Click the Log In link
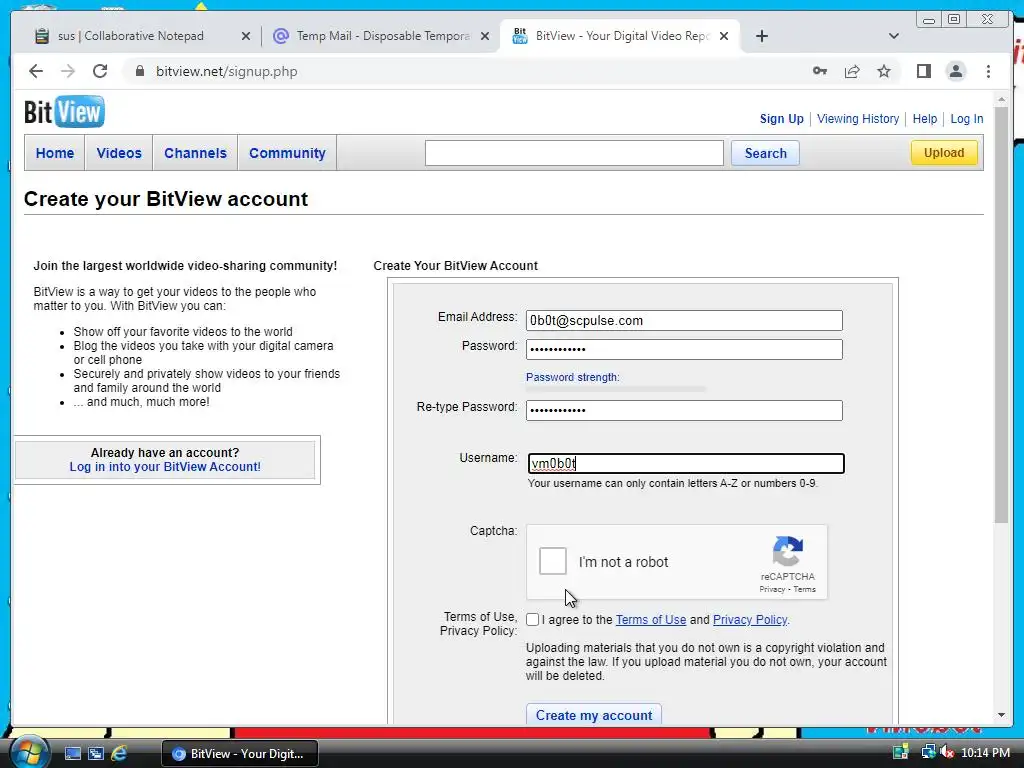 coord(967,119)
